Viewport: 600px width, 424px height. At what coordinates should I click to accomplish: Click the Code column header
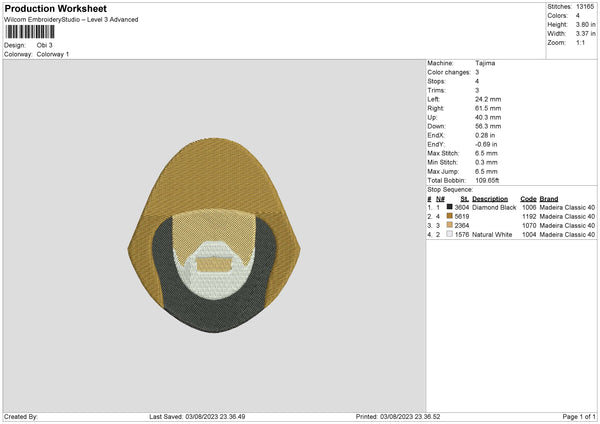[x=528, y=199]
